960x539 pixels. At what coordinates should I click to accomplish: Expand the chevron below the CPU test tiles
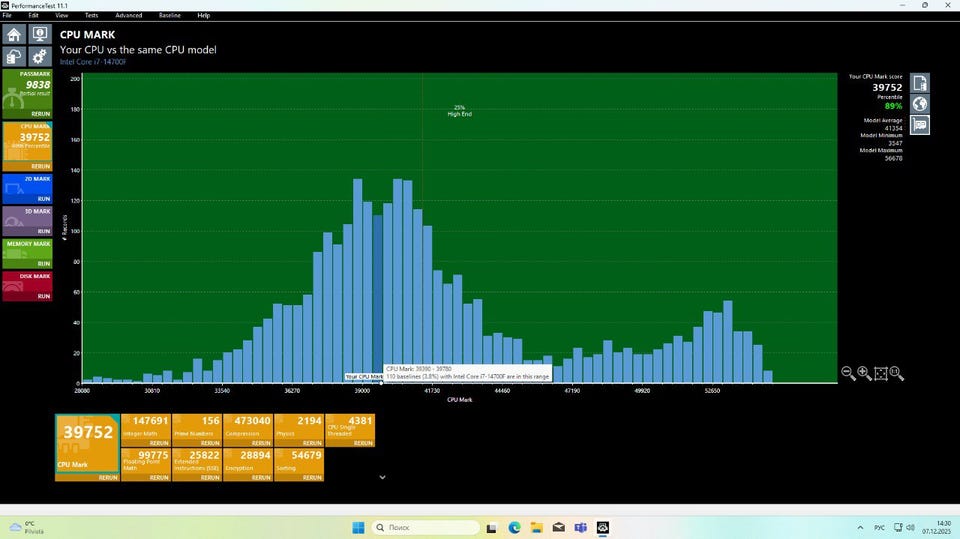coord(382,477)
